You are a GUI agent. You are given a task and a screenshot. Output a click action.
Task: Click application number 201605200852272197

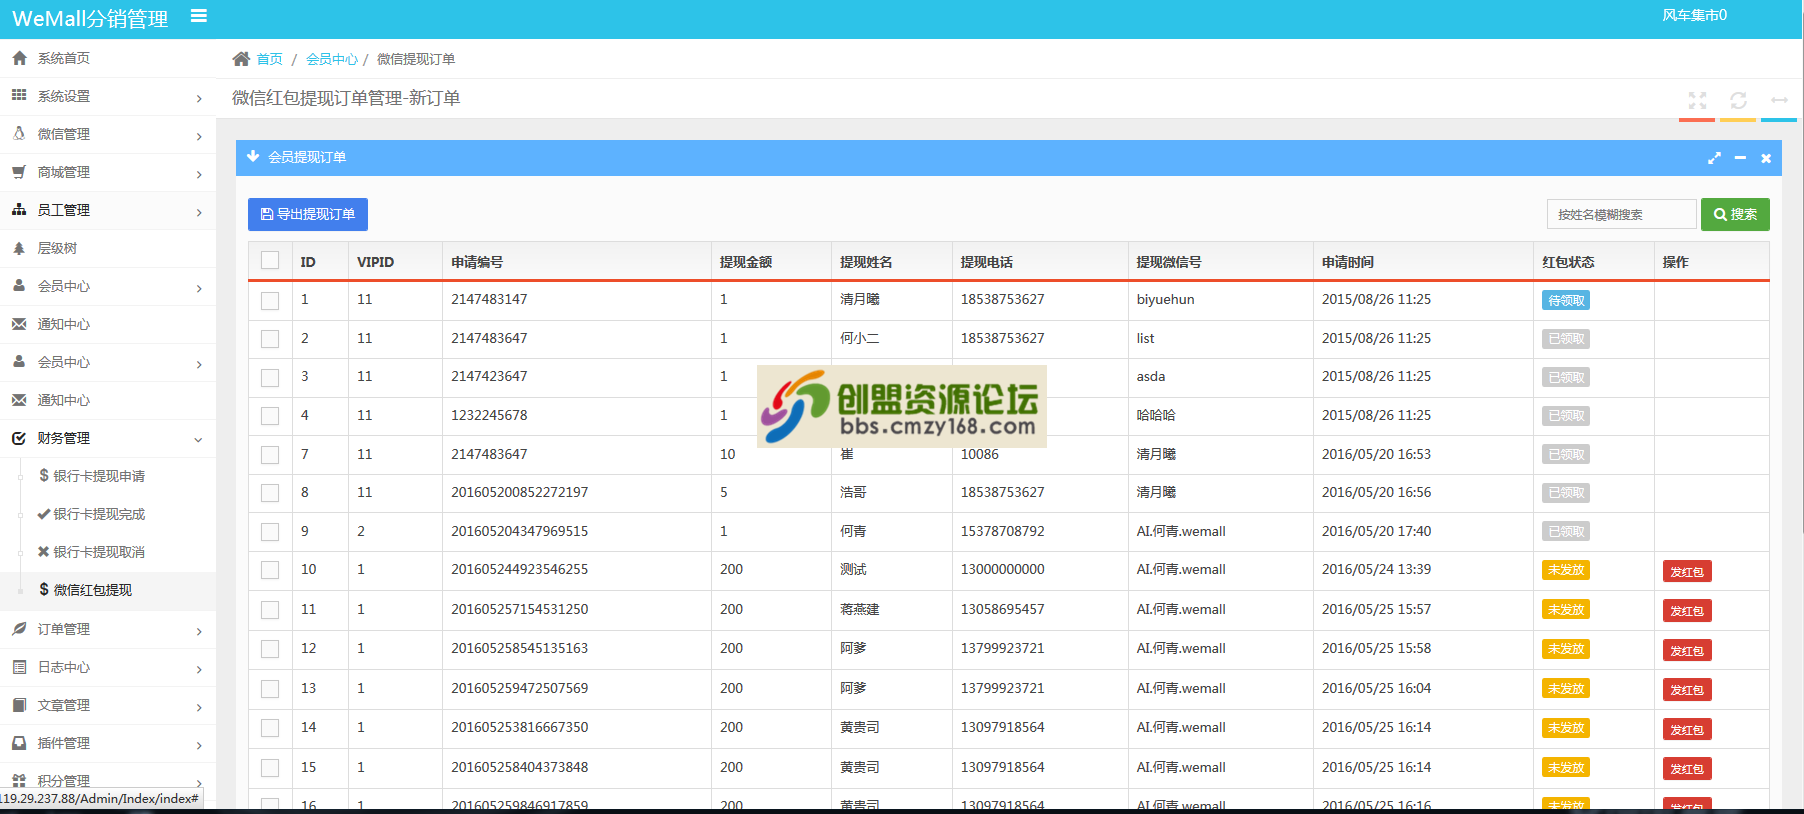(x=519, y=492)
